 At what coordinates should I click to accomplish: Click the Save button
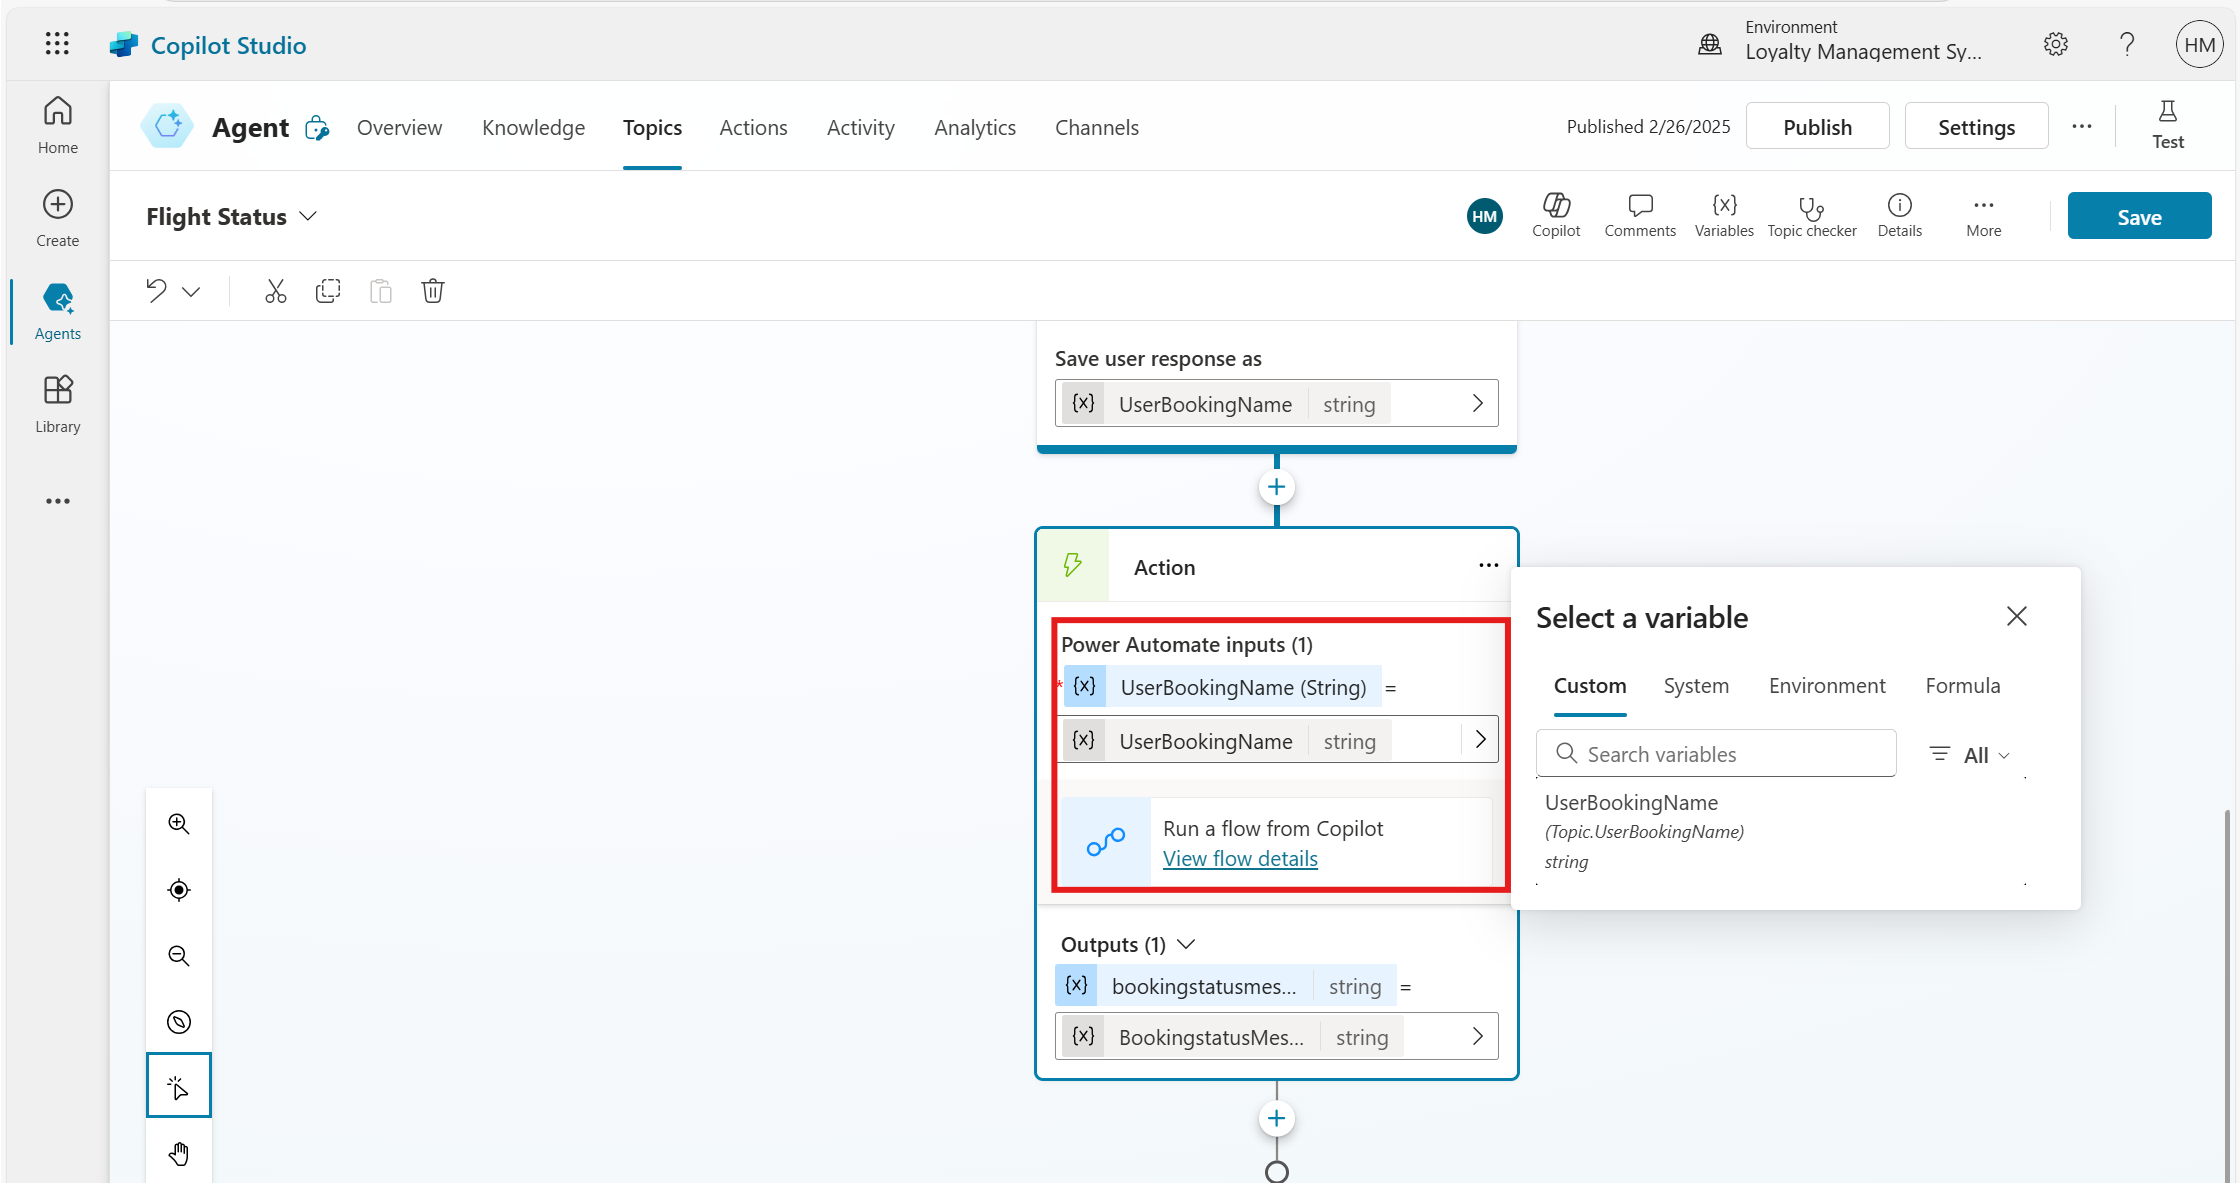[x=2139, y=216]
